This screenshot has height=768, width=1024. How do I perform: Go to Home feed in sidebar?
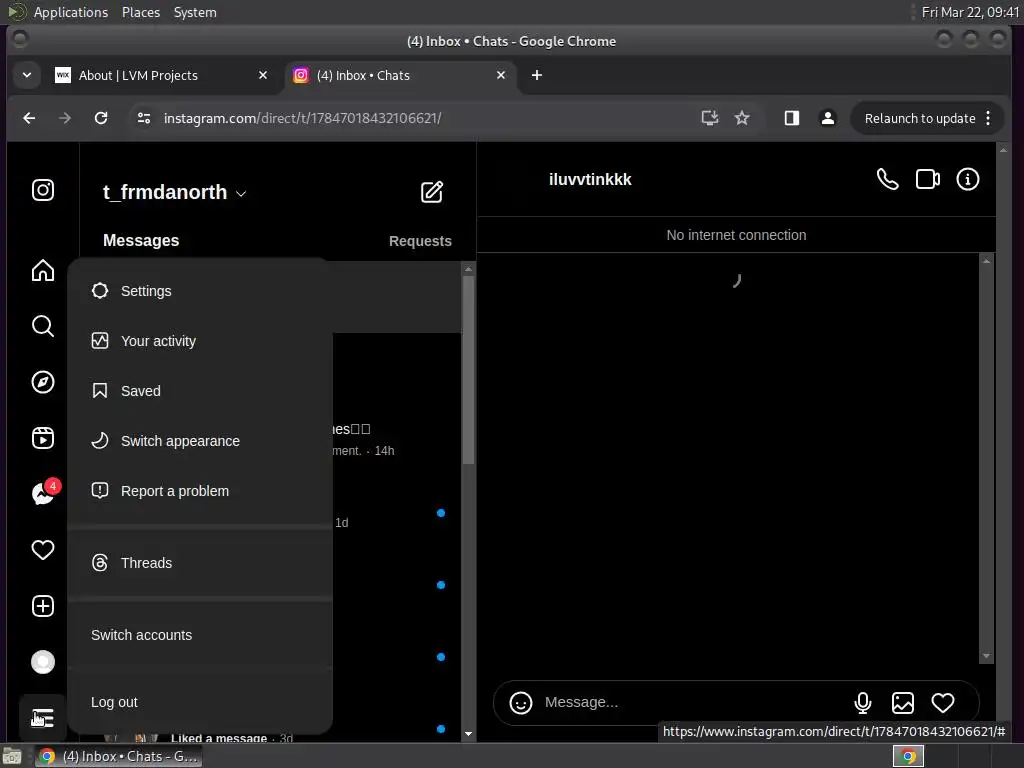coord(43,270)
